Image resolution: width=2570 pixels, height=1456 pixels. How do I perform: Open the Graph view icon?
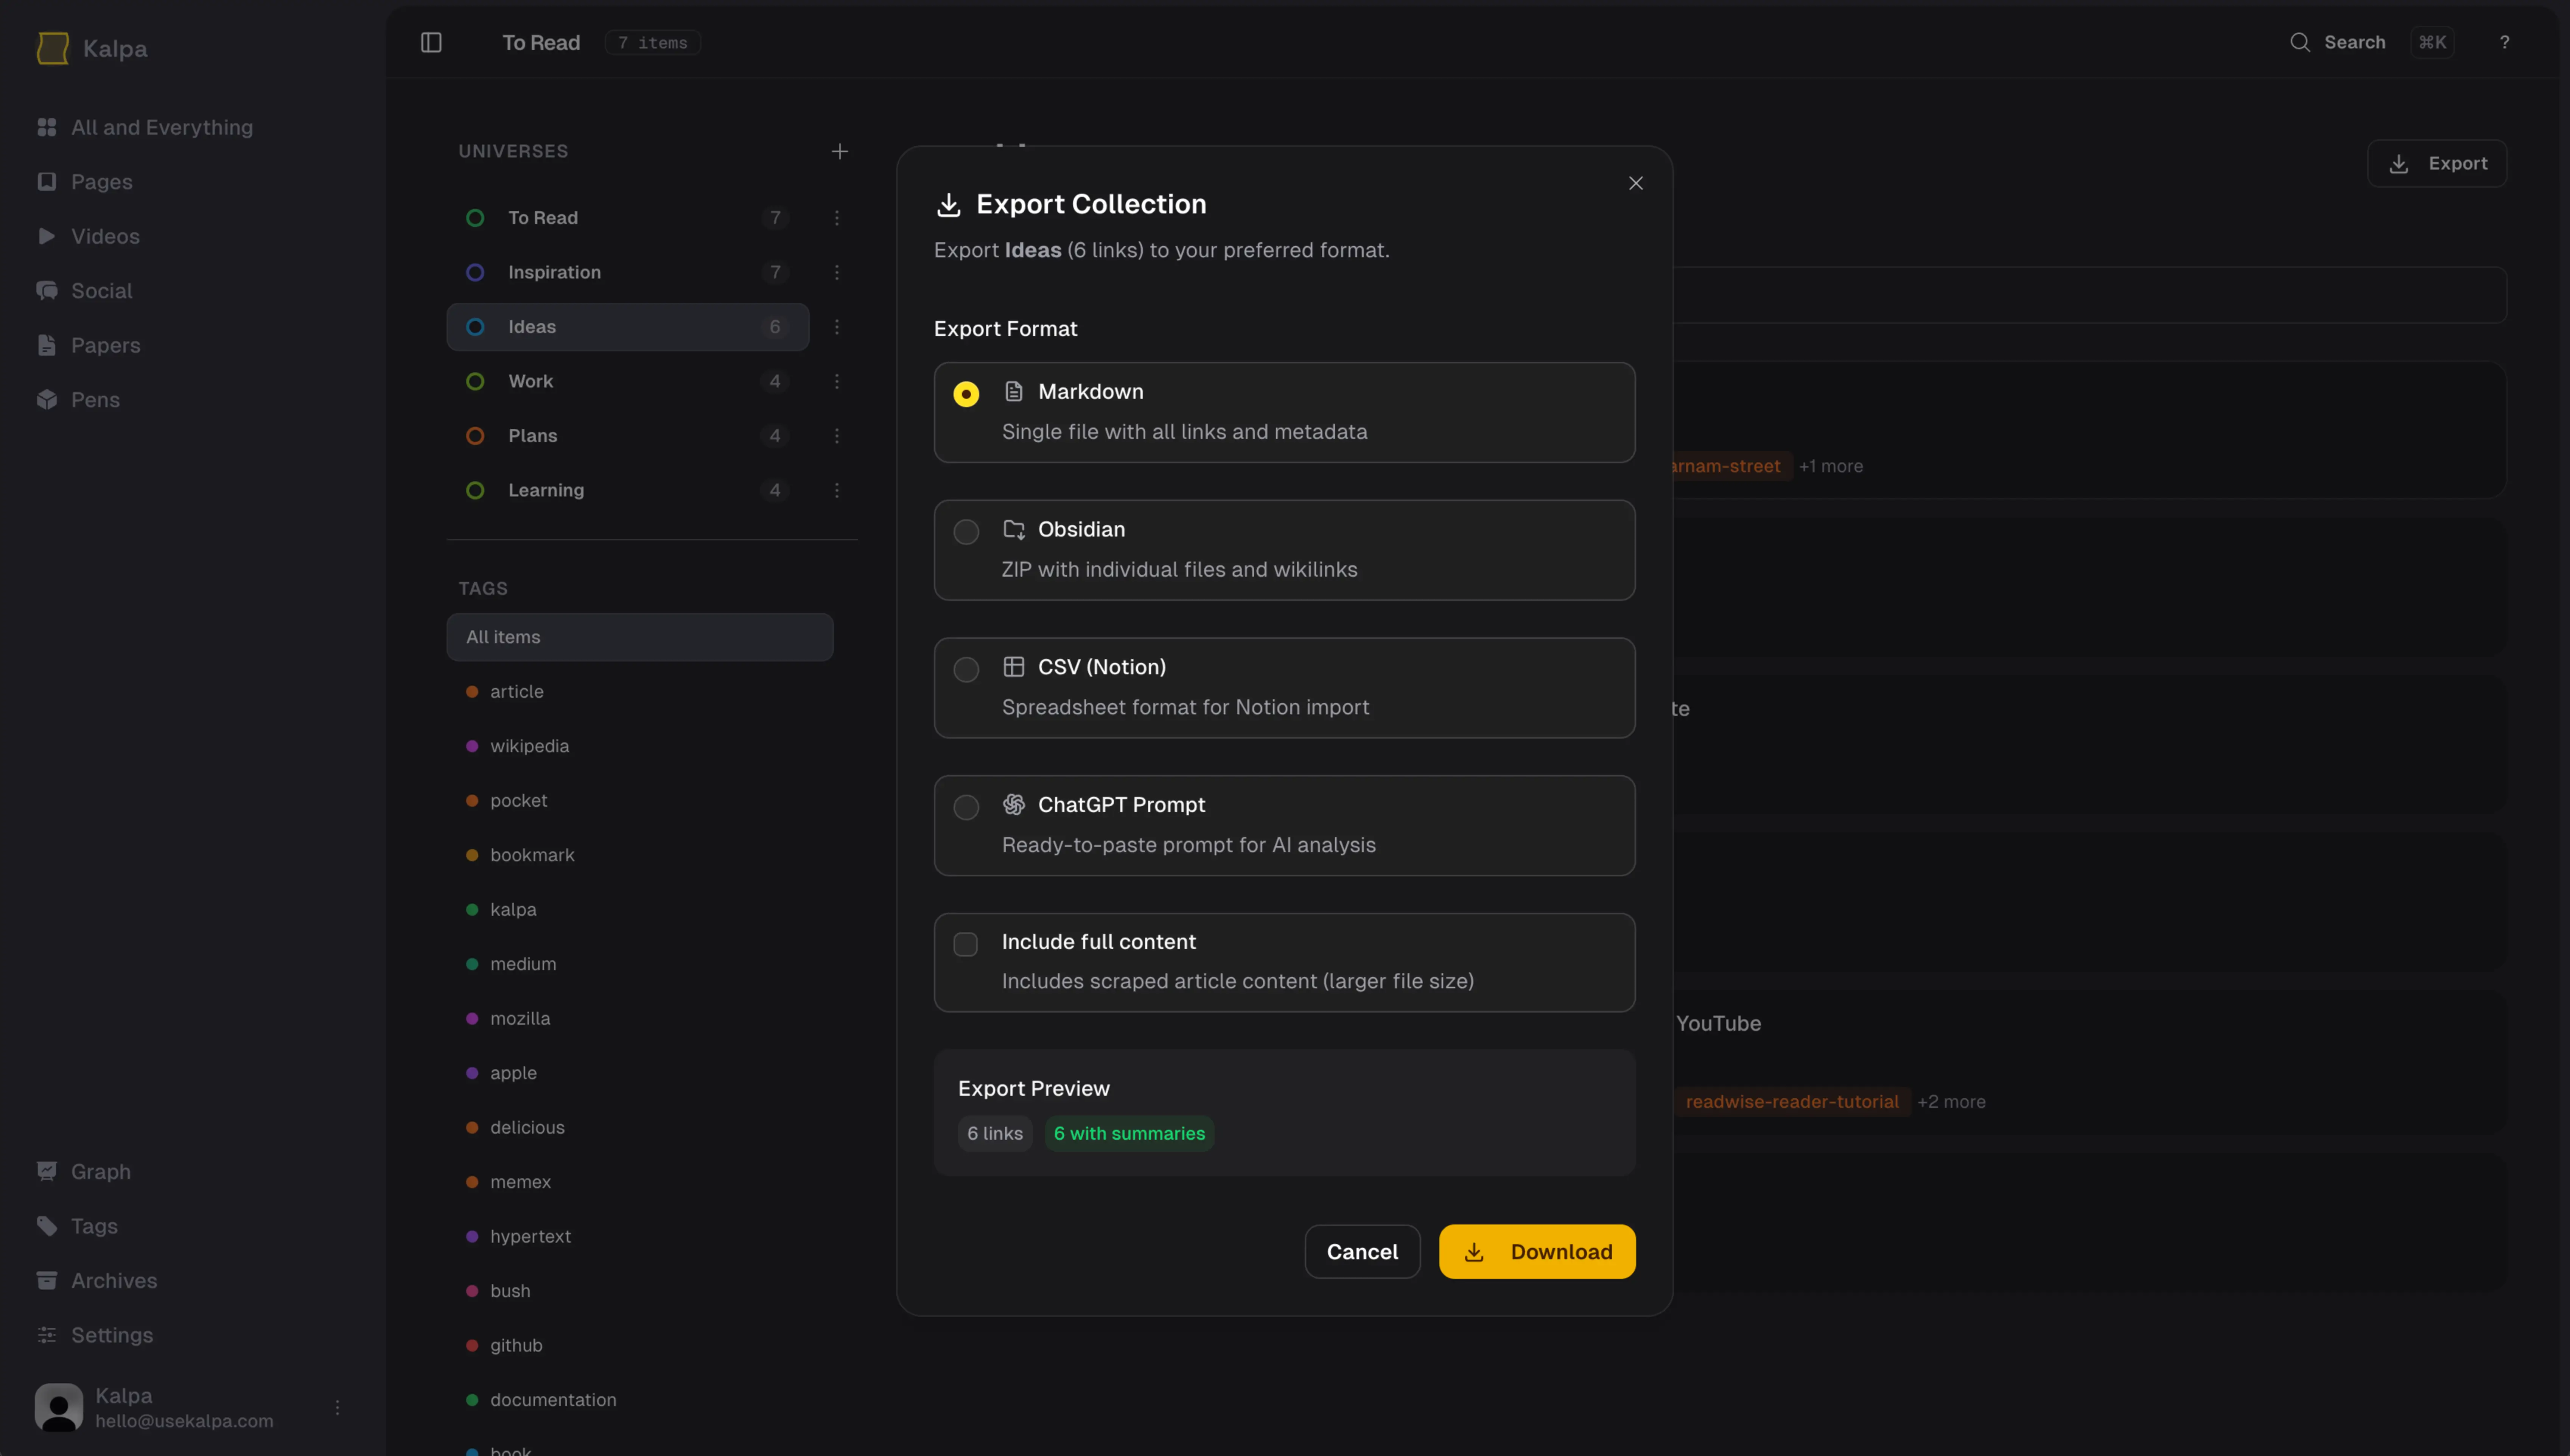[47, 1171]
